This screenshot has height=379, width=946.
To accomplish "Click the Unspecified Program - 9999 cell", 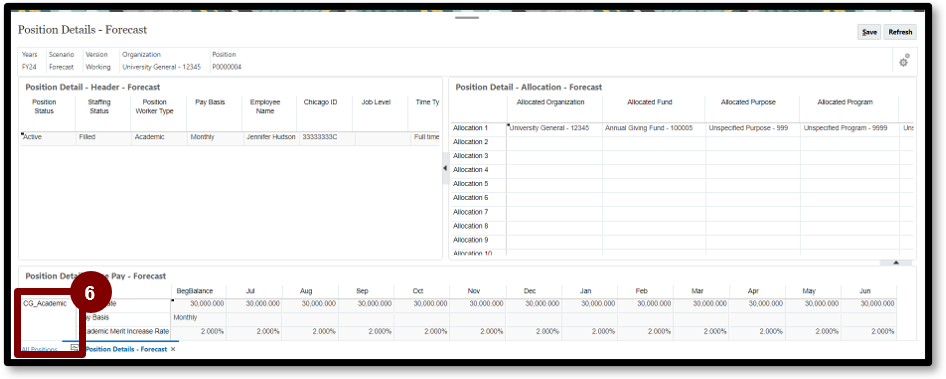I will point(849,129).
